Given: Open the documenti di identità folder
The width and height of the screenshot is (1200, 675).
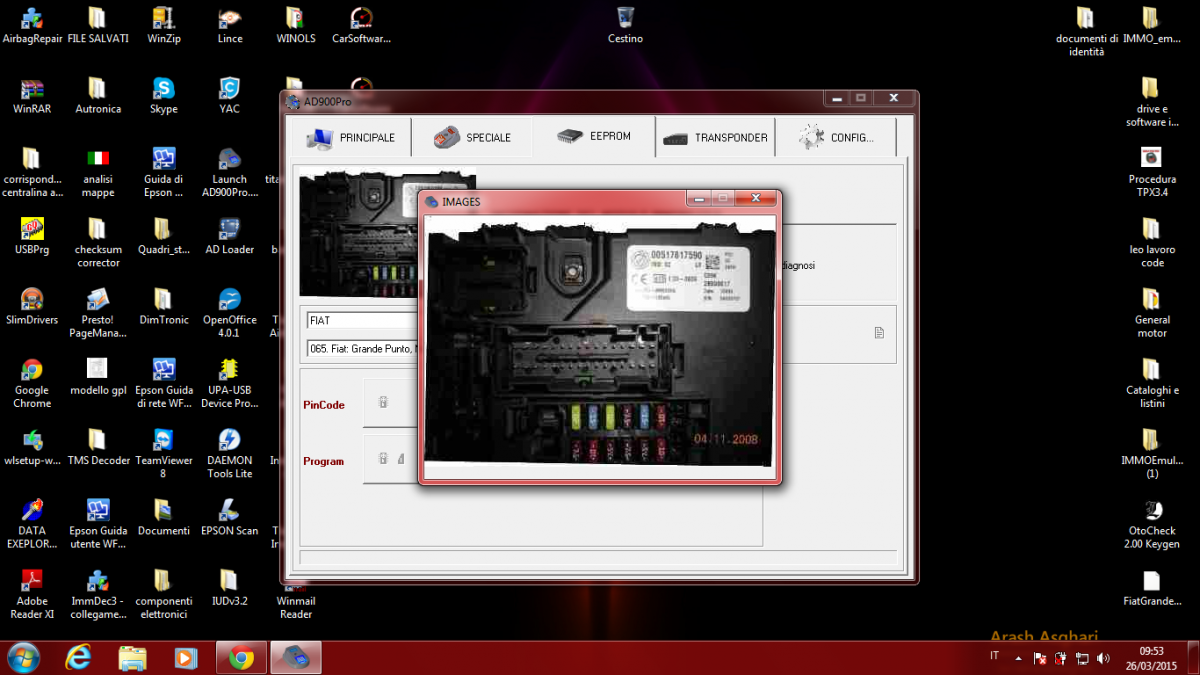Looking at the screenshot, I should click(1086, 32).
